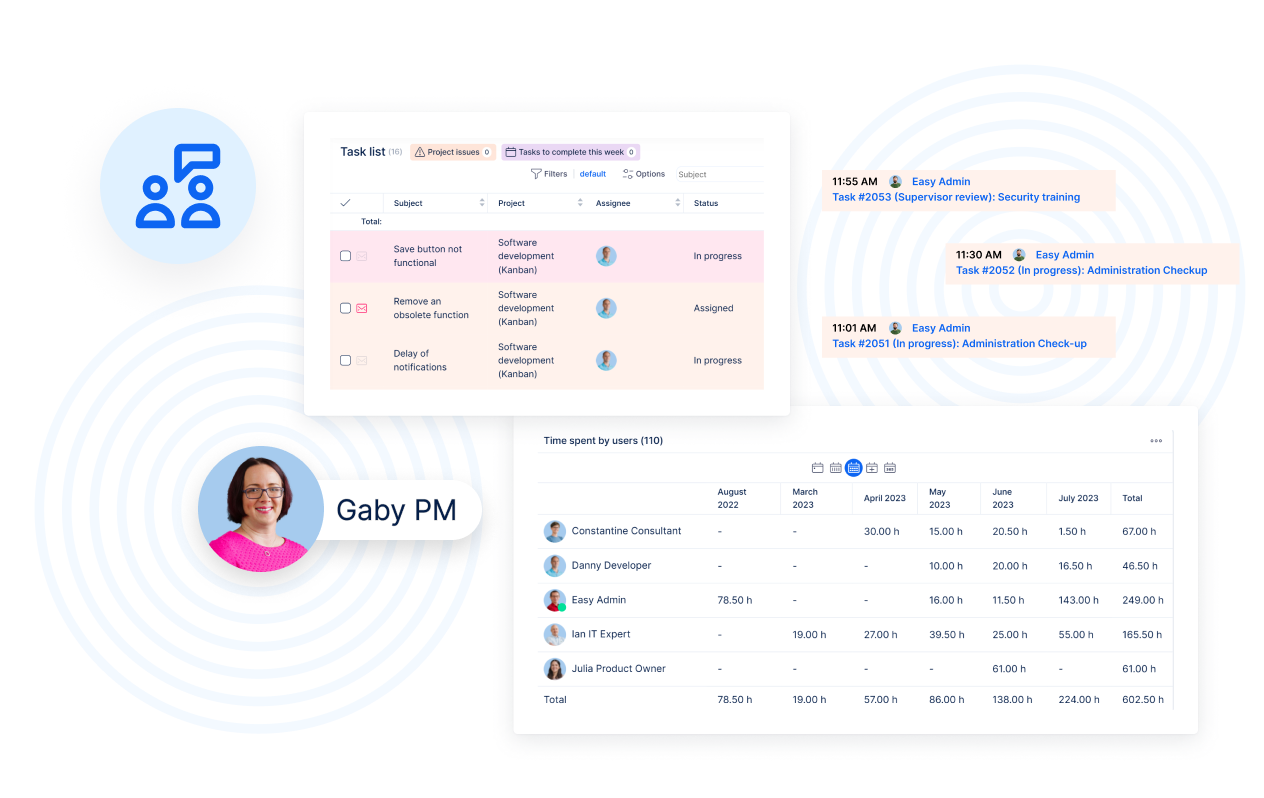Sort by the Project column arrows

580,203
